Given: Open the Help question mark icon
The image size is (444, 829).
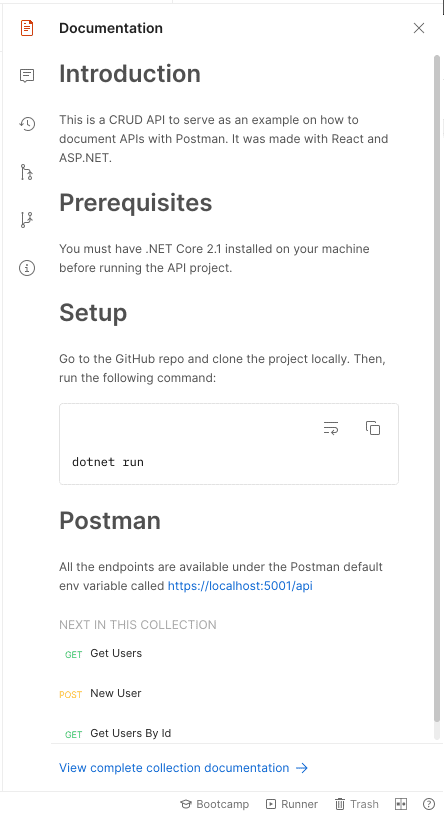Looking at the screenshot, I should (429, 804).
